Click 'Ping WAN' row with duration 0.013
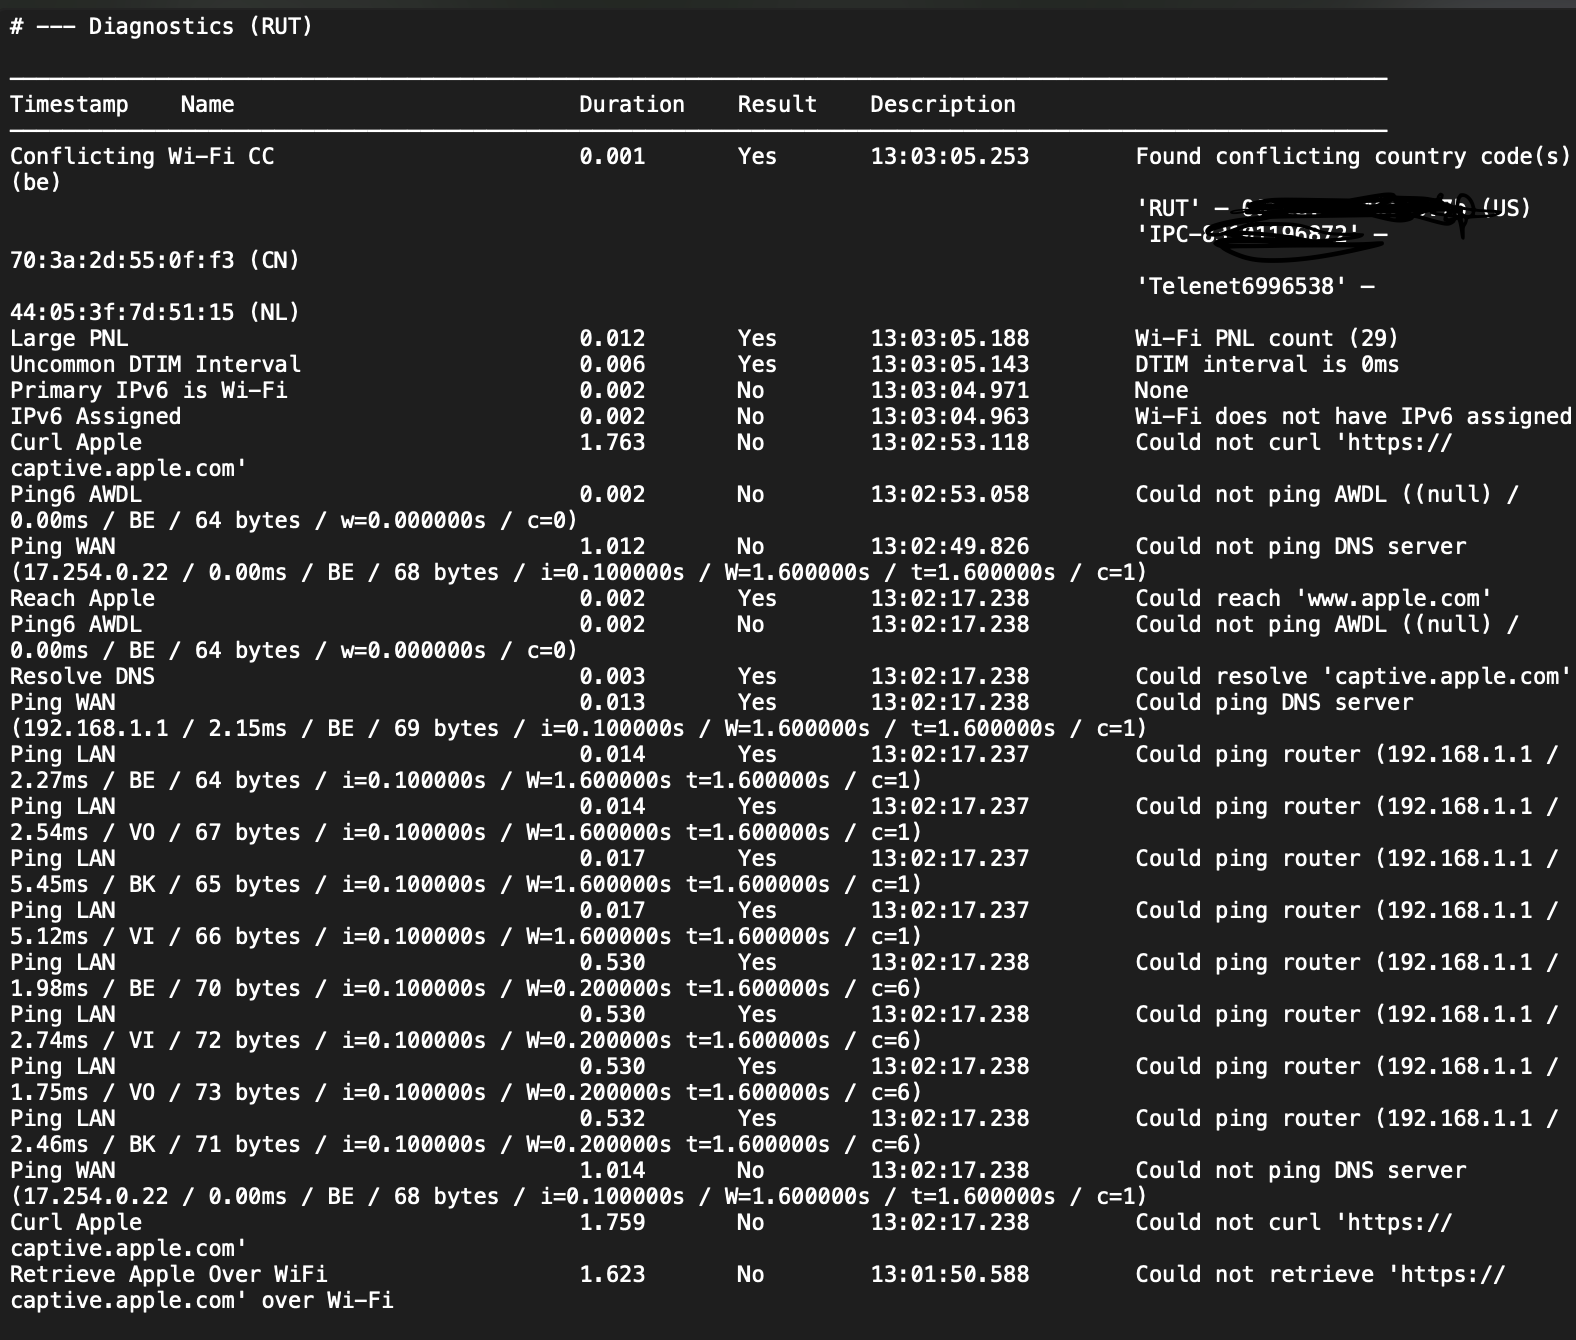This screenshot has height=1340, width=1576. point(62,702)
